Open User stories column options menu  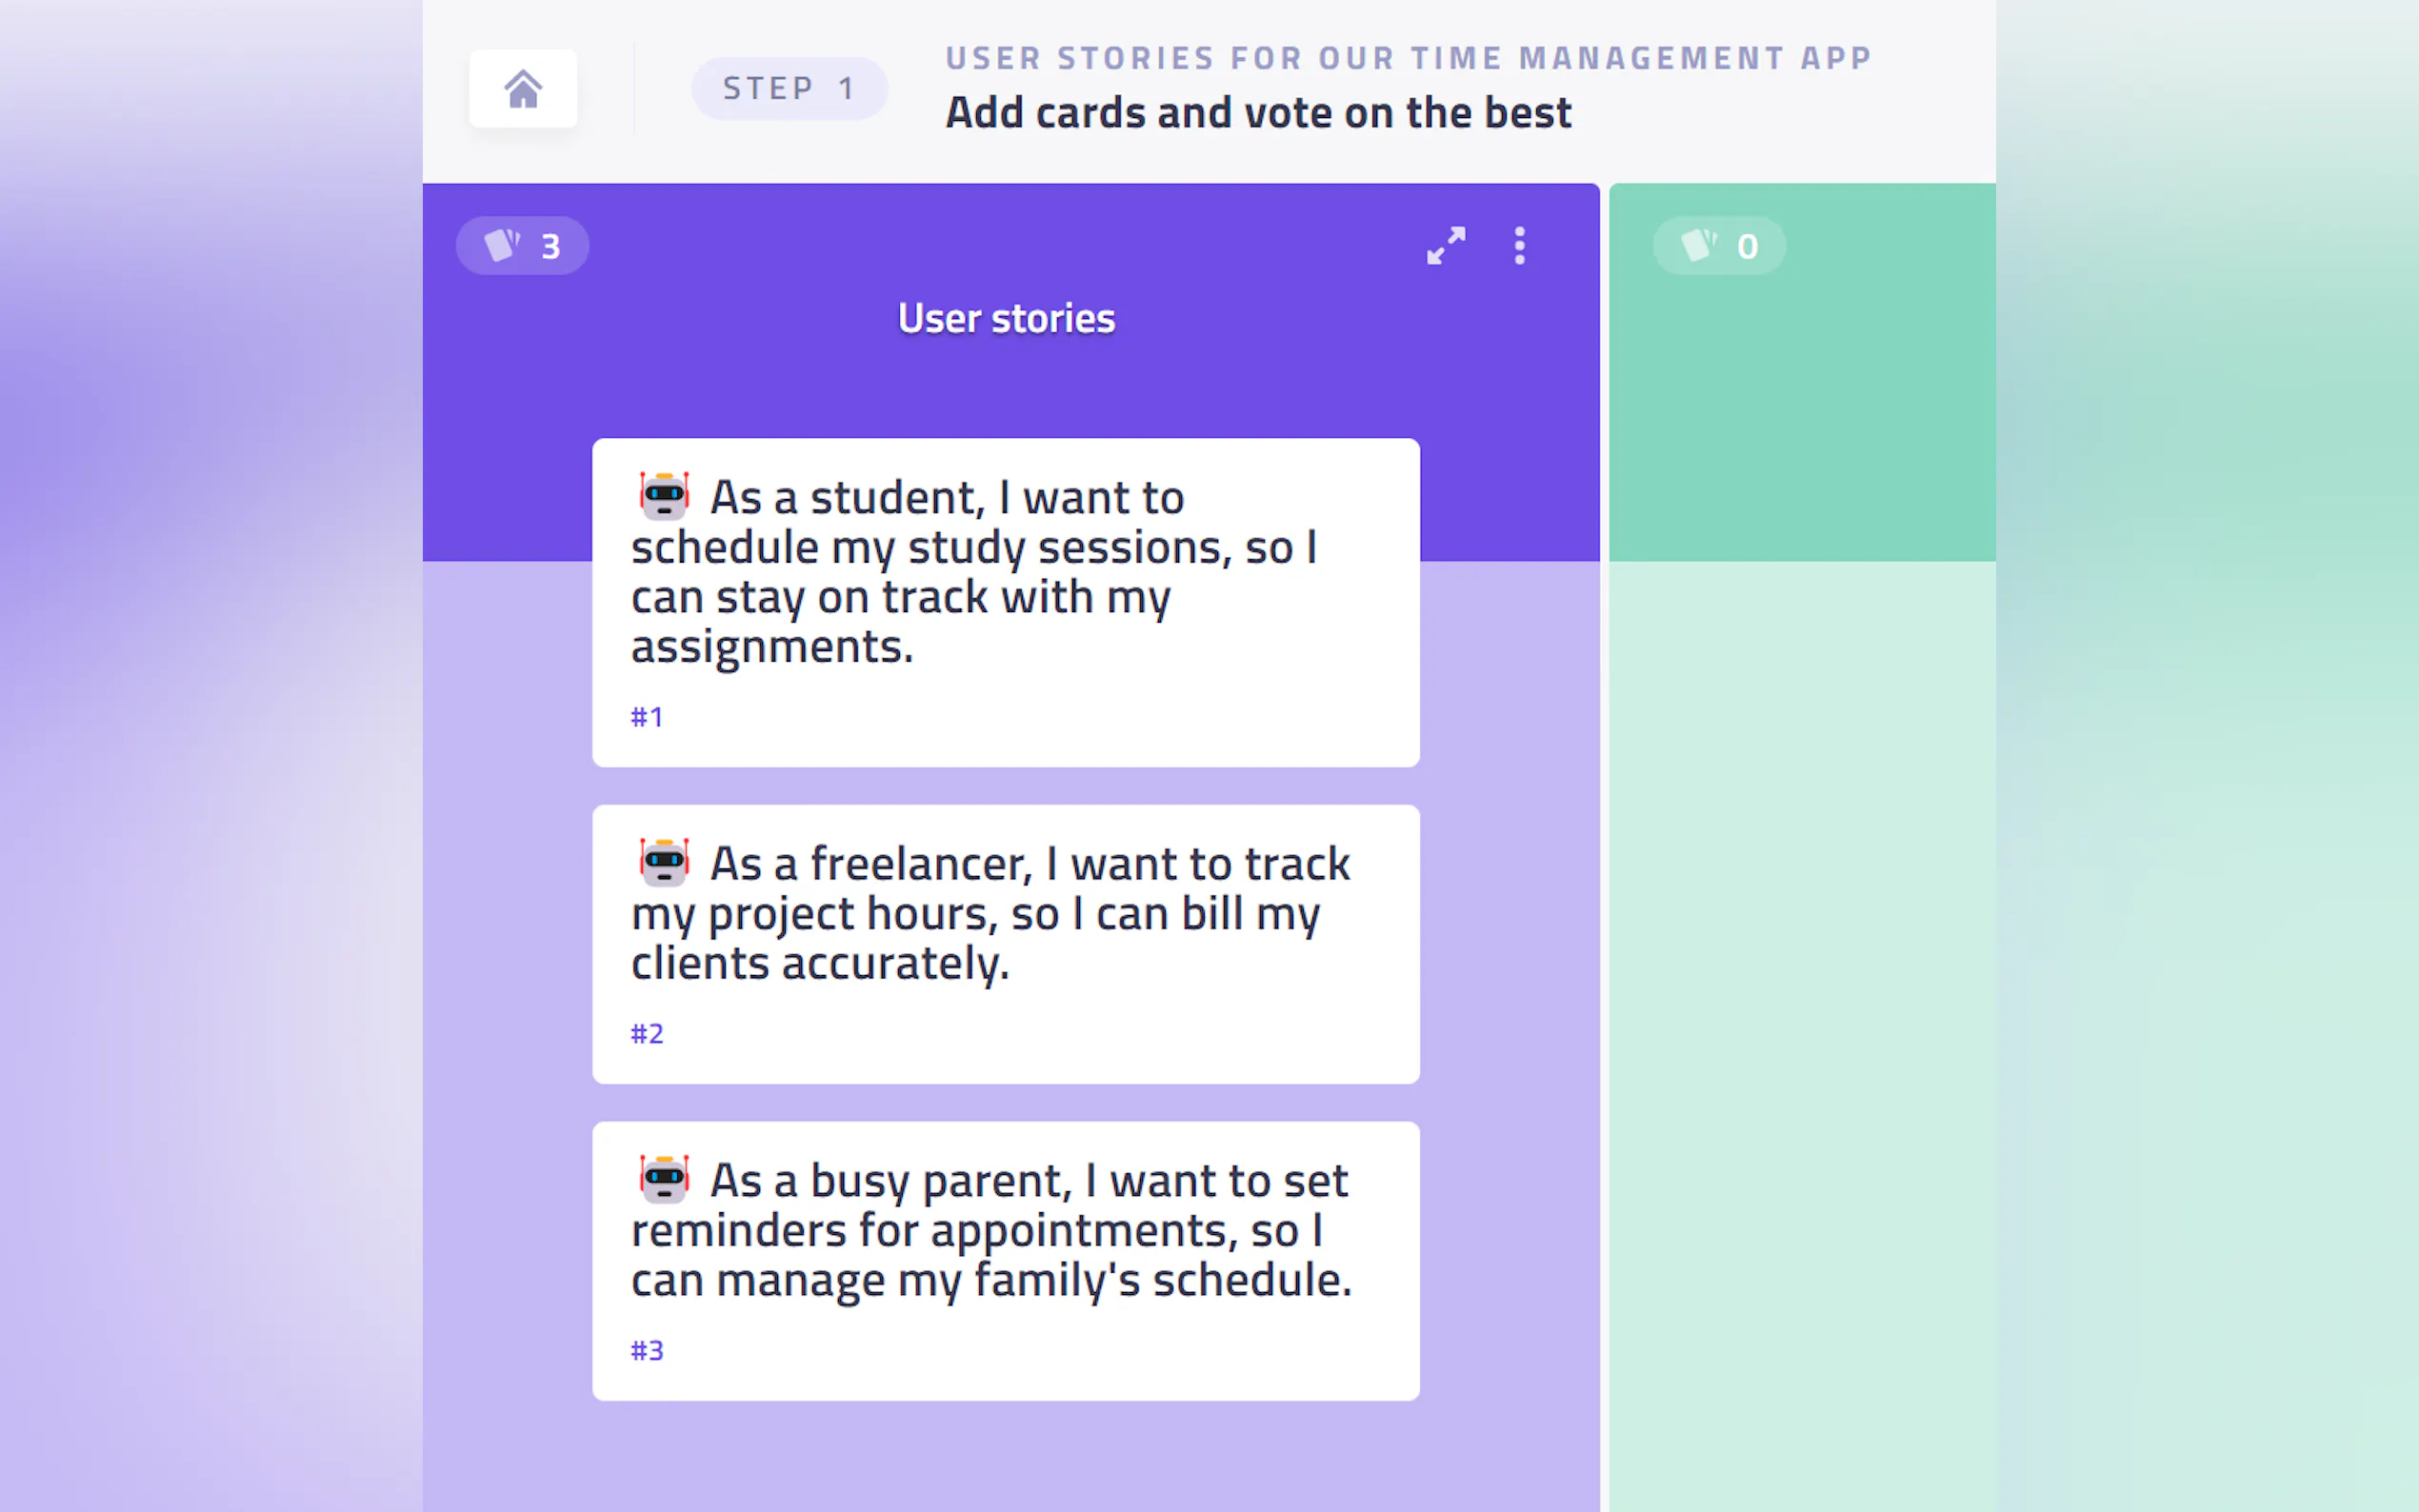[x=1519, y=245]
